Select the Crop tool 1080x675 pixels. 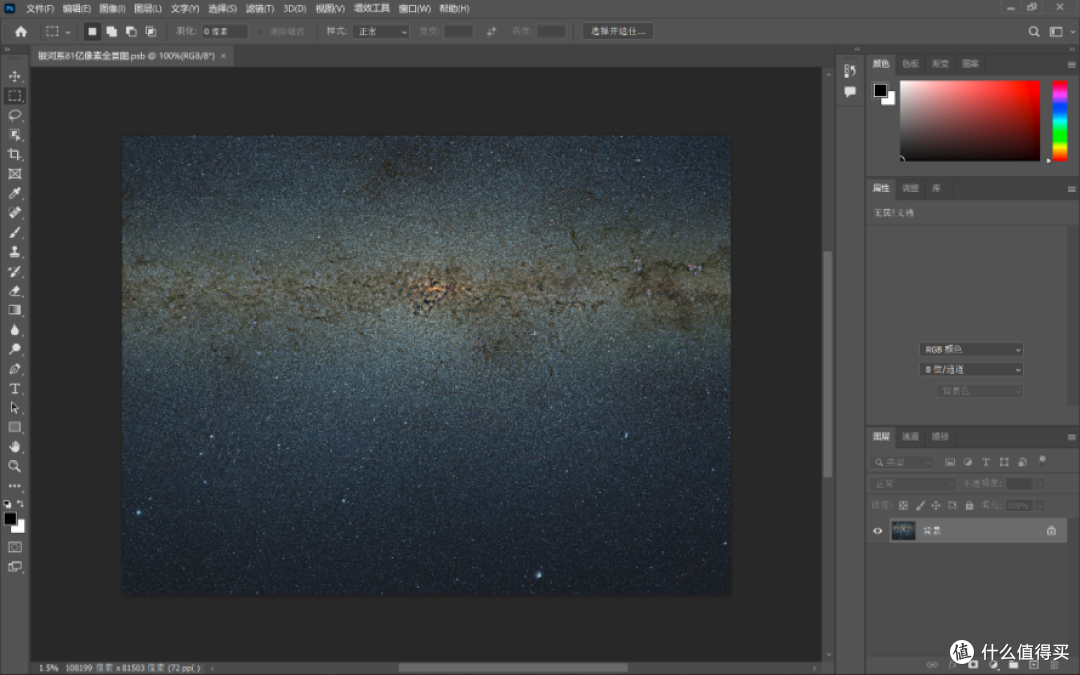pyautogui.click(x=14, y=154)
